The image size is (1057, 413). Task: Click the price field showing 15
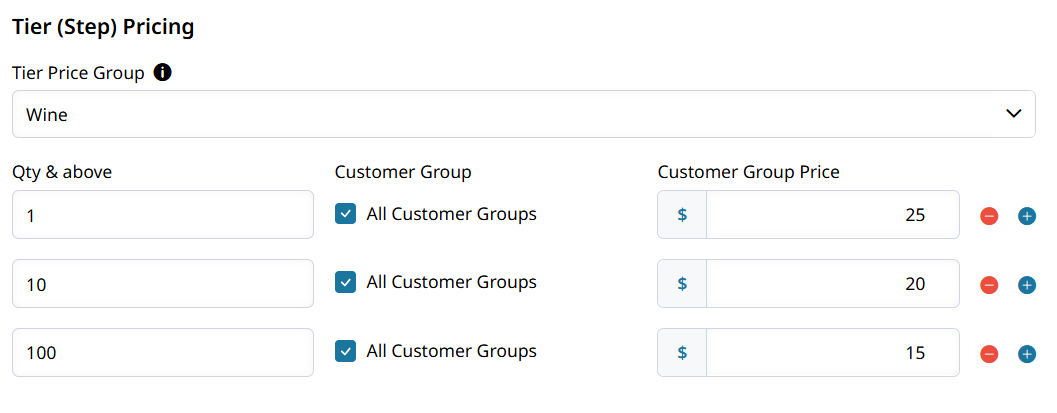832,353
